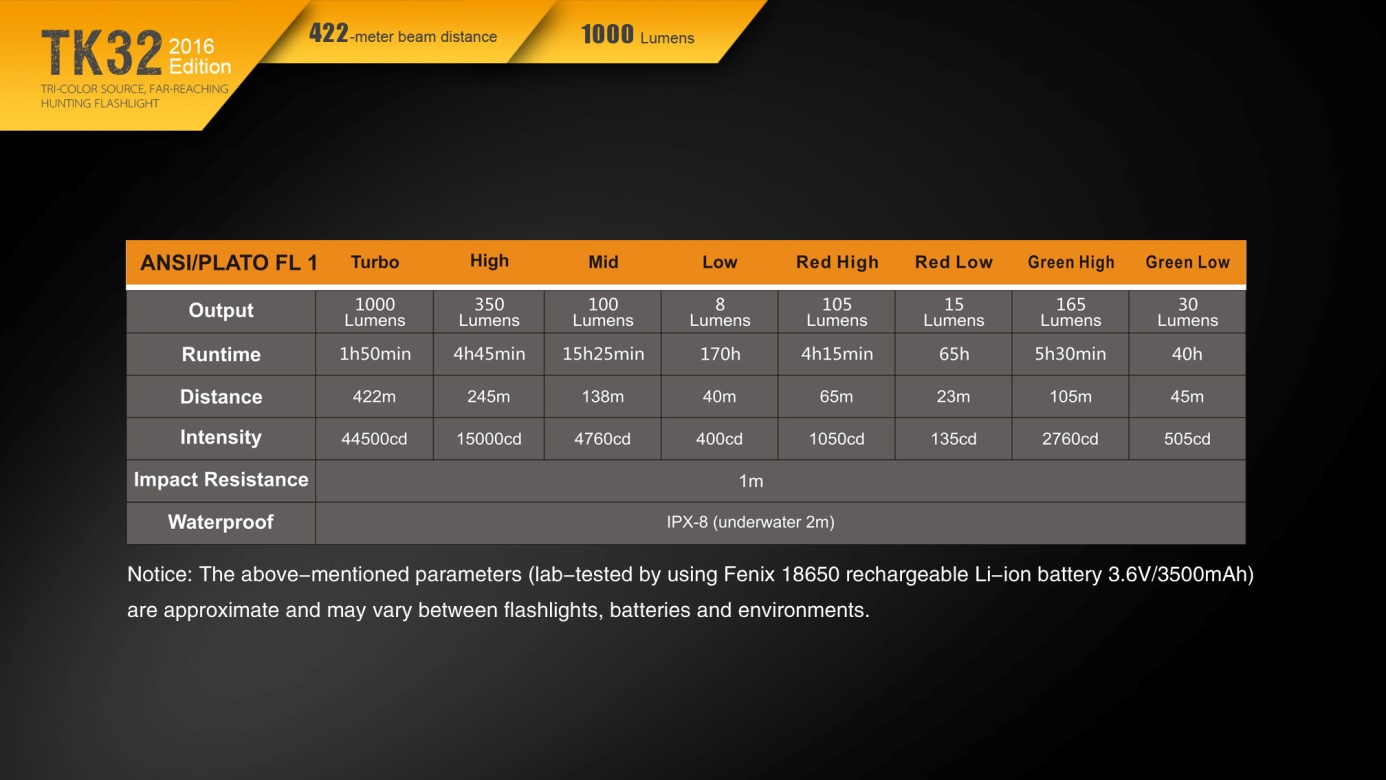The height and width of the screenshot is (780, 1386).
Task: Select the Intensity row label
Action: (221, 438)
